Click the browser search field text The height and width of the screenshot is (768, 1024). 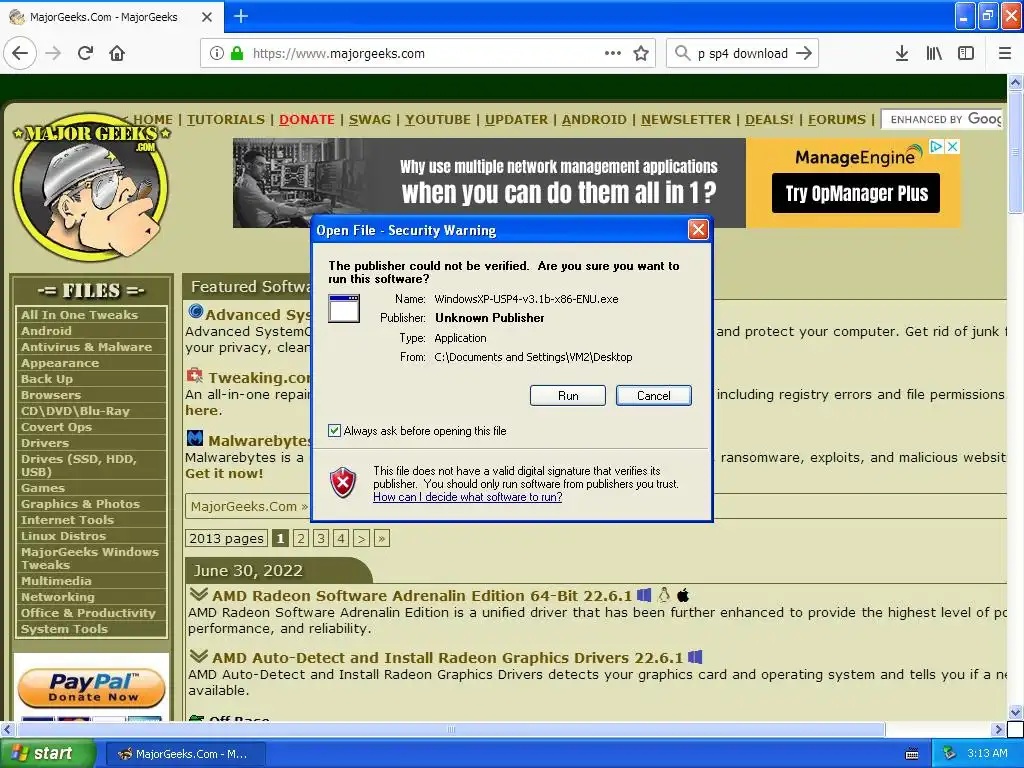click(743, 54)
